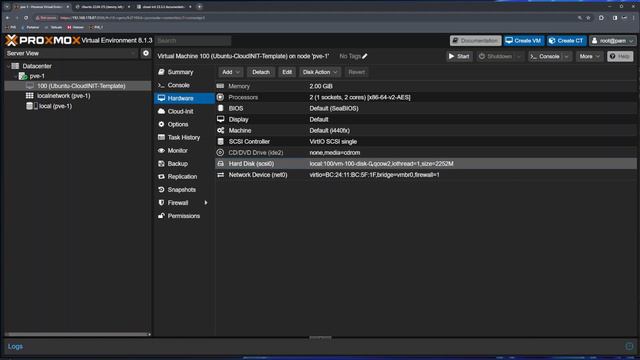The image size is (640, 360).
Task: Click the Revert button
Action: coord(356,72)
